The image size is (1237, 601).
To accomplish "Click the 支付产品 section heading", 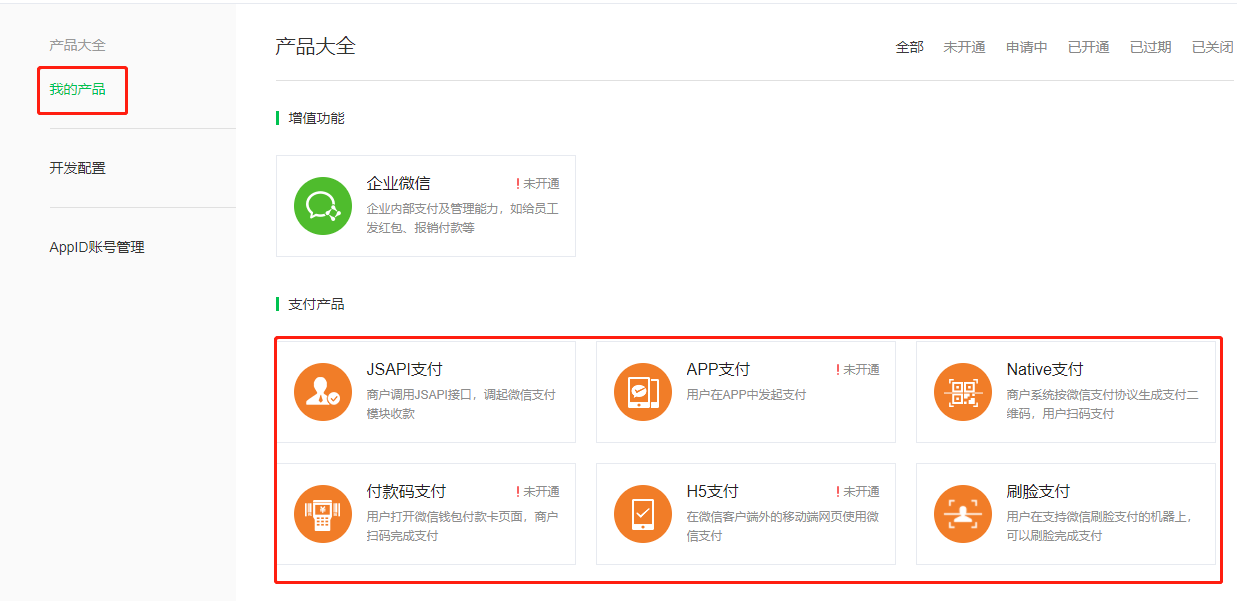I will click(316, 304).
